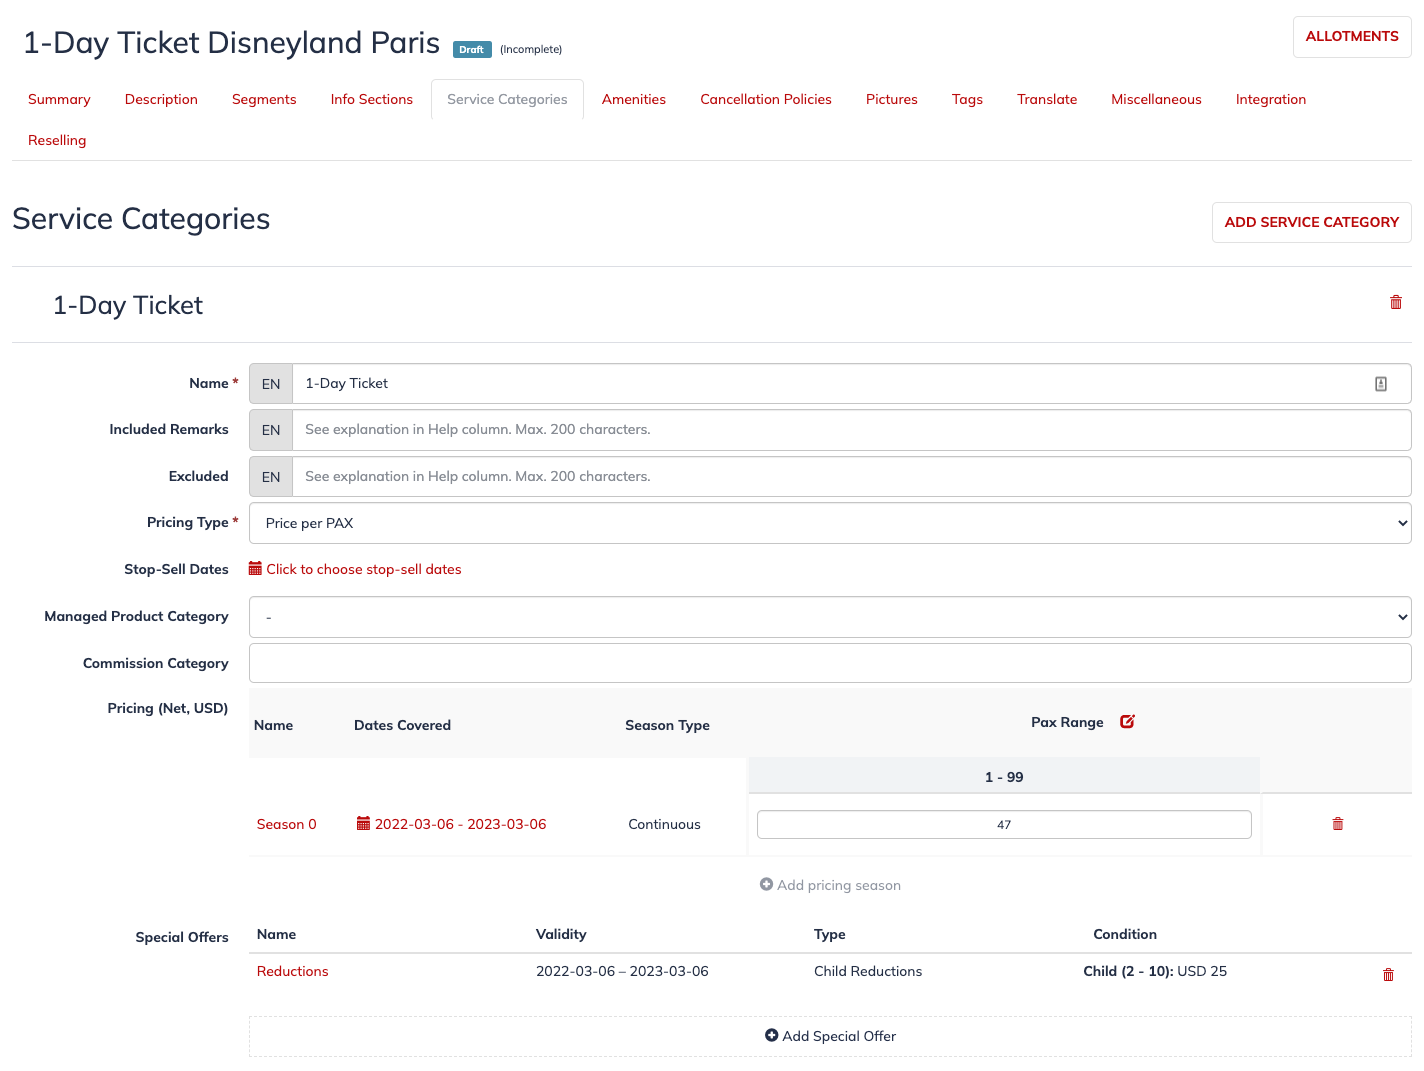
Task: Delete Season 0 pricing row
Action: click(1338, 824)
